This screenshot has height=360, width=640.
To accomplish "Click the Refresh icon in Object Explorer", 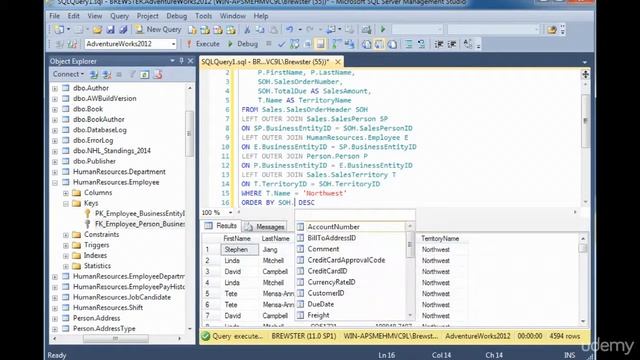I will click(144, 74).
